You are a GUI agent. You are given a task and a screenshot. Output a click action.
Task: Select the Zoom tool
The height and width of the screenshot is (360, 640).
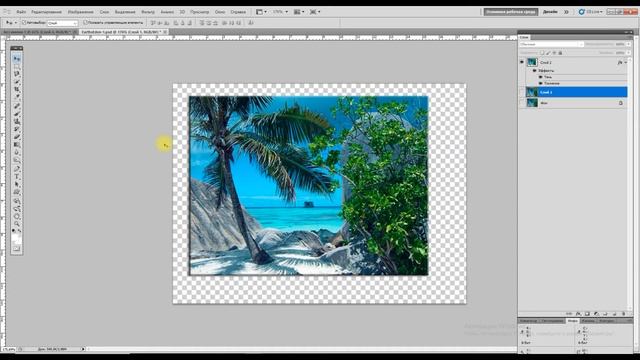[17, 224]
